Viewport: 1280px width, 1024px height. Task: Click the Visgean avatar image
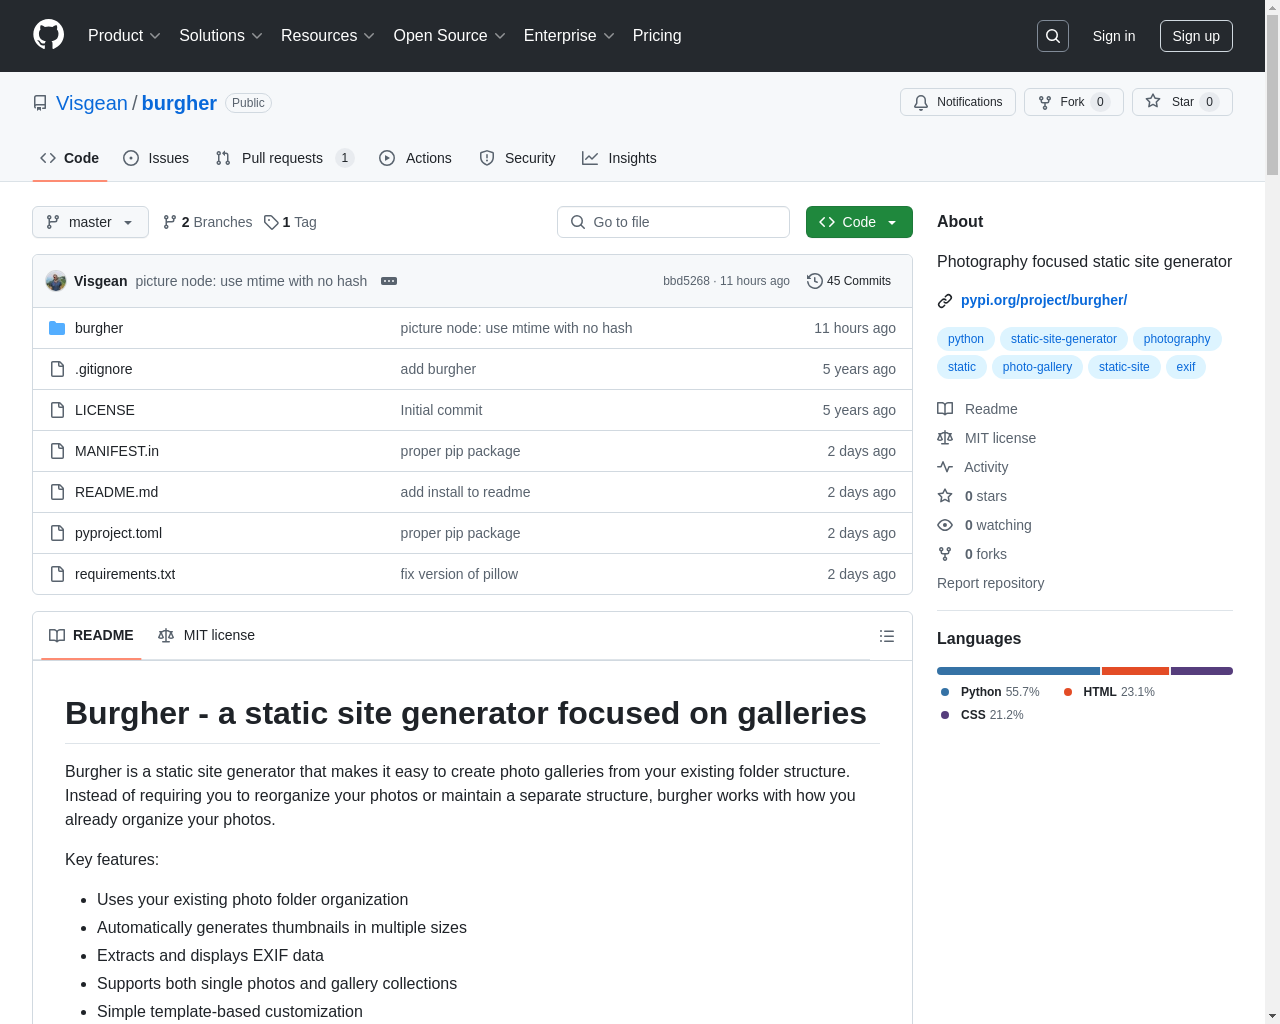coord(56,281)
